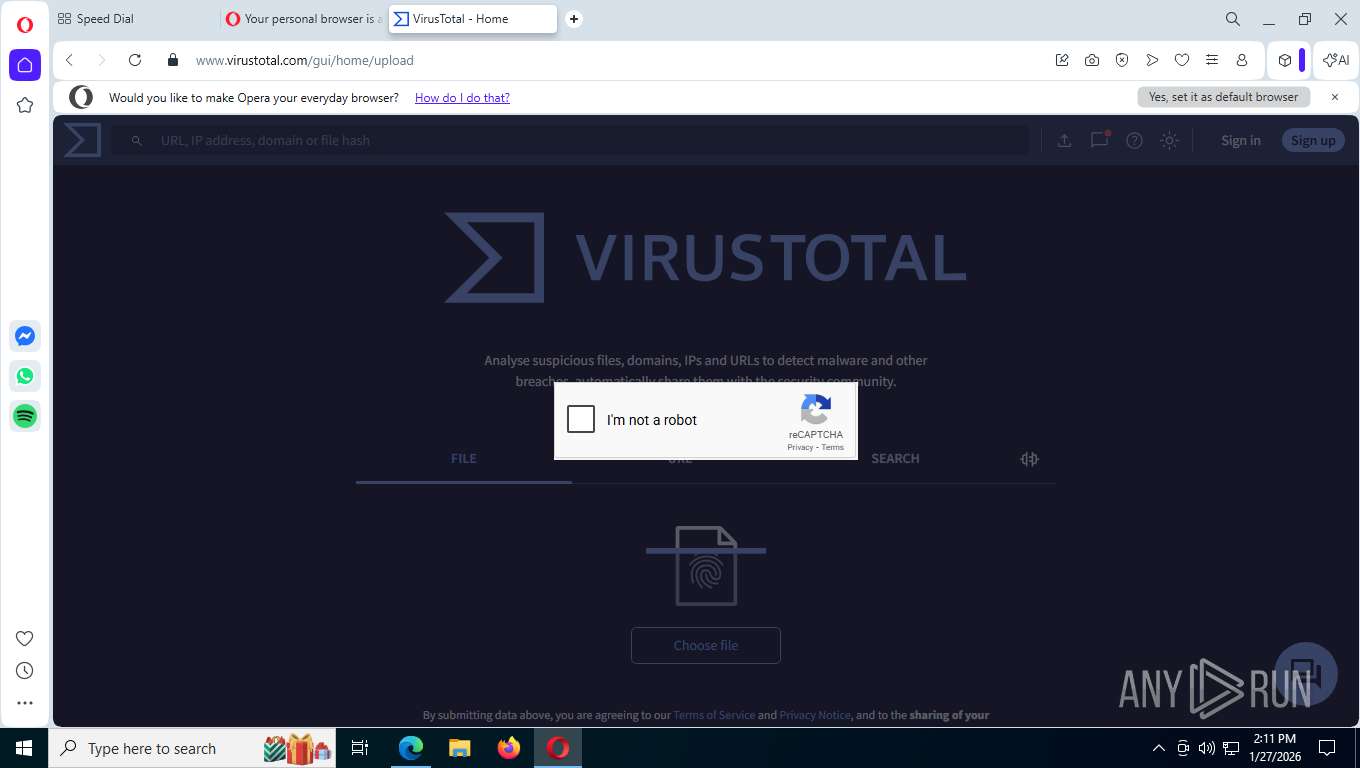
Task: Toggle VirusTotal light/dark theme icon
Action: (x=1169, y=141)
